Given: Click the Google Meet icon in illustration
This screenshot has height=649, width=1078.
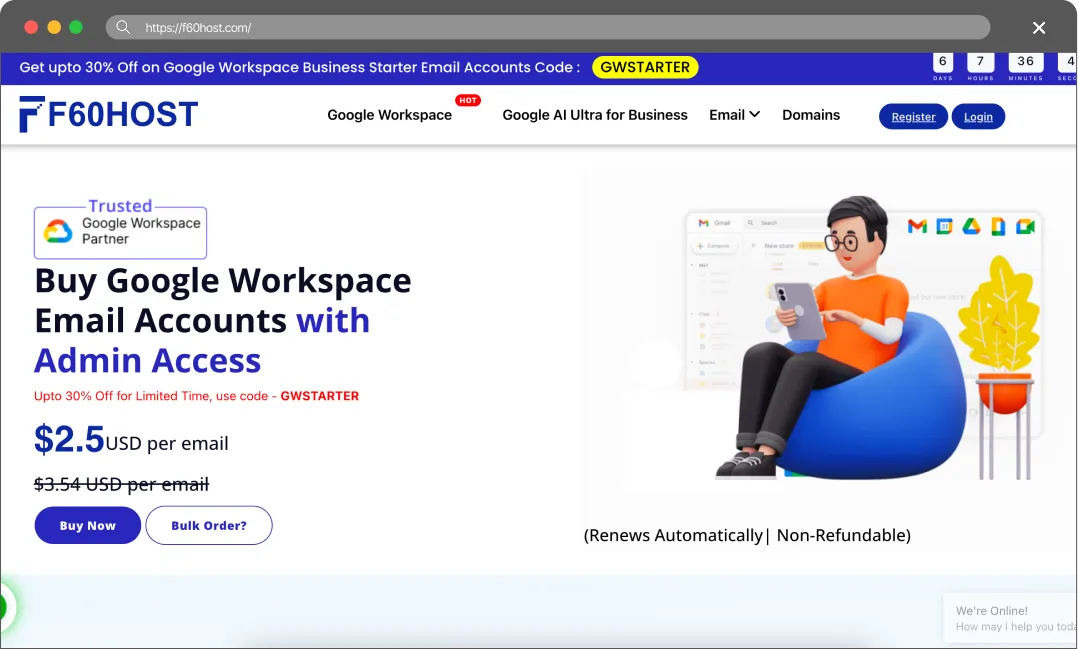Looking at the screenshot, I should click(x=1025, y=226).
